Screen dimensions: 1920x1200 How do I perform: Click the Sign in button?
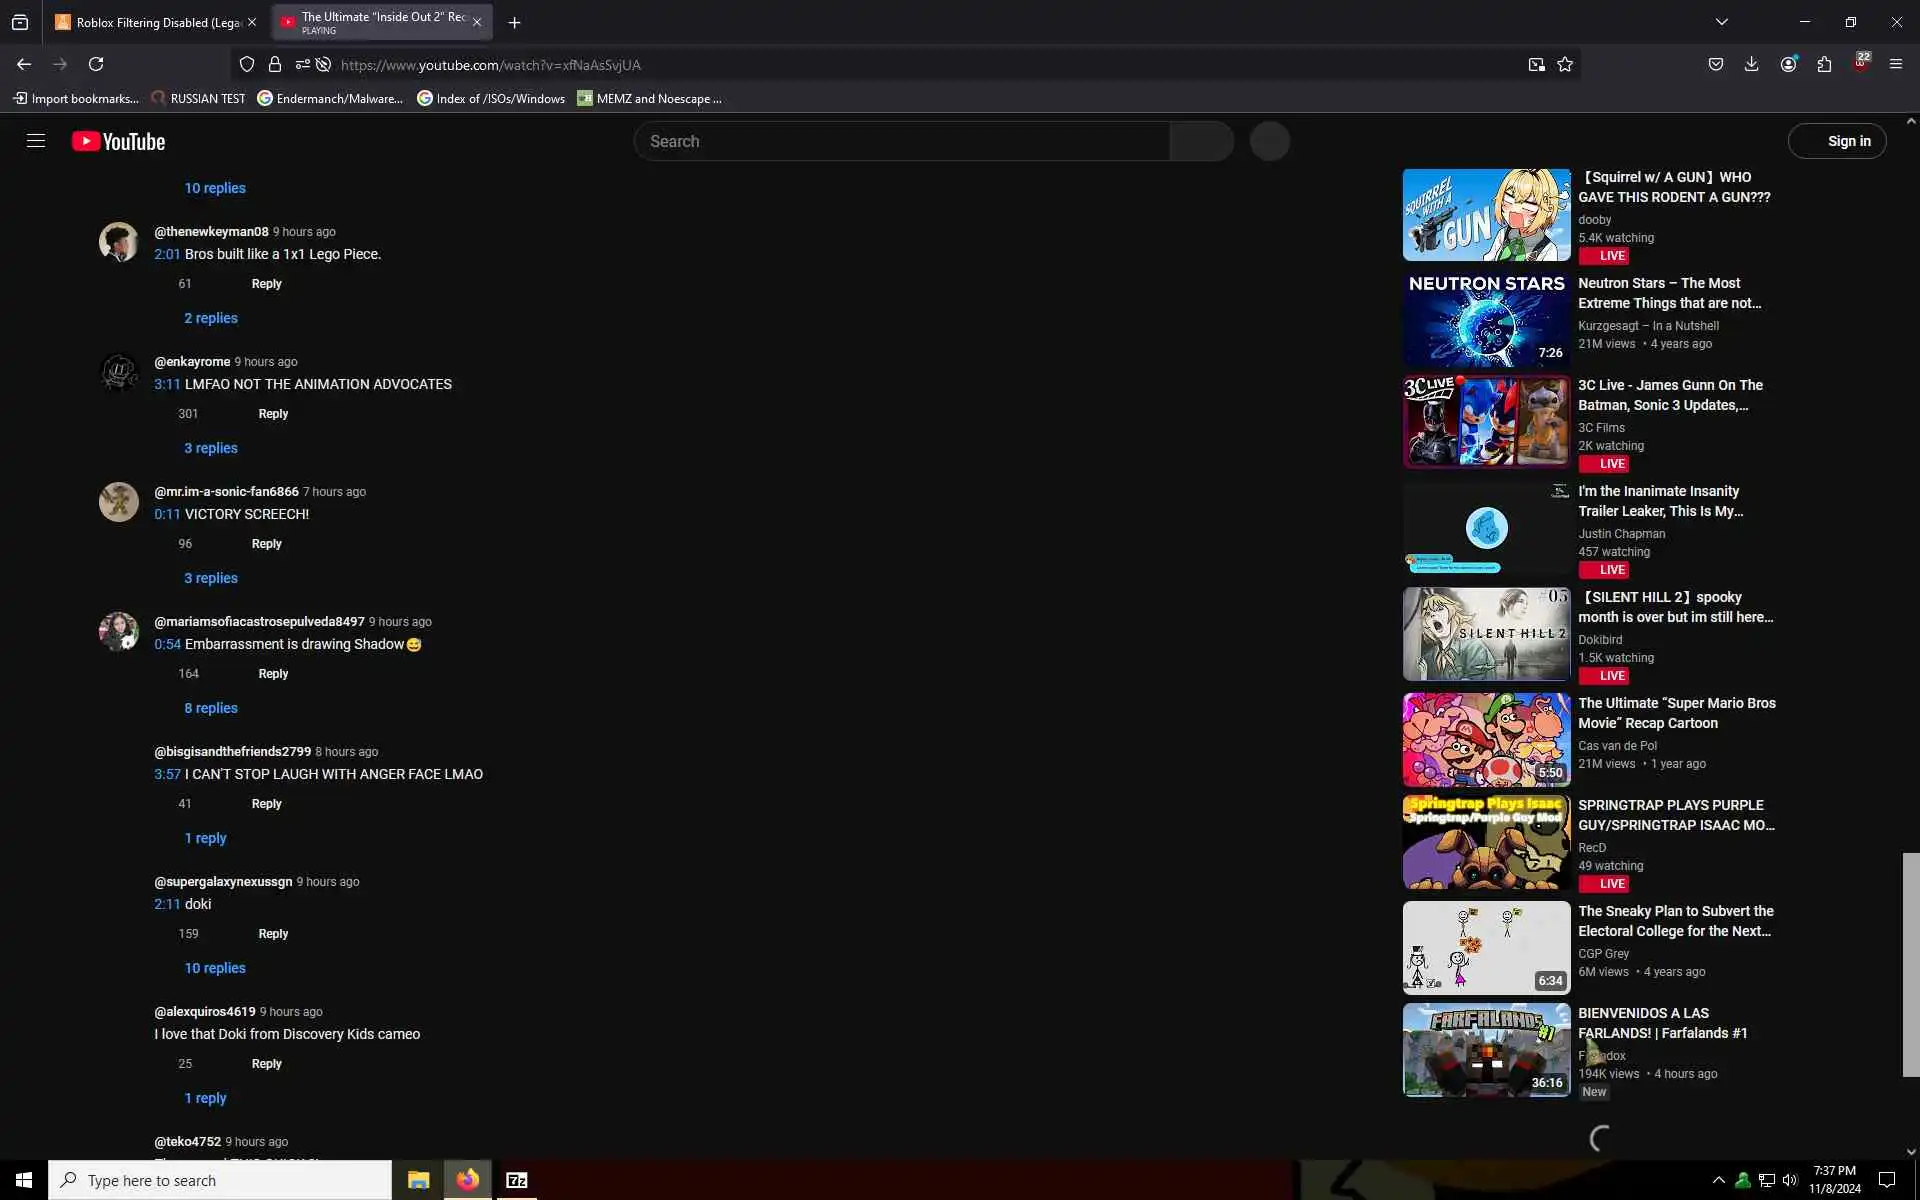pyautogui.click(x=1836, y=141)
